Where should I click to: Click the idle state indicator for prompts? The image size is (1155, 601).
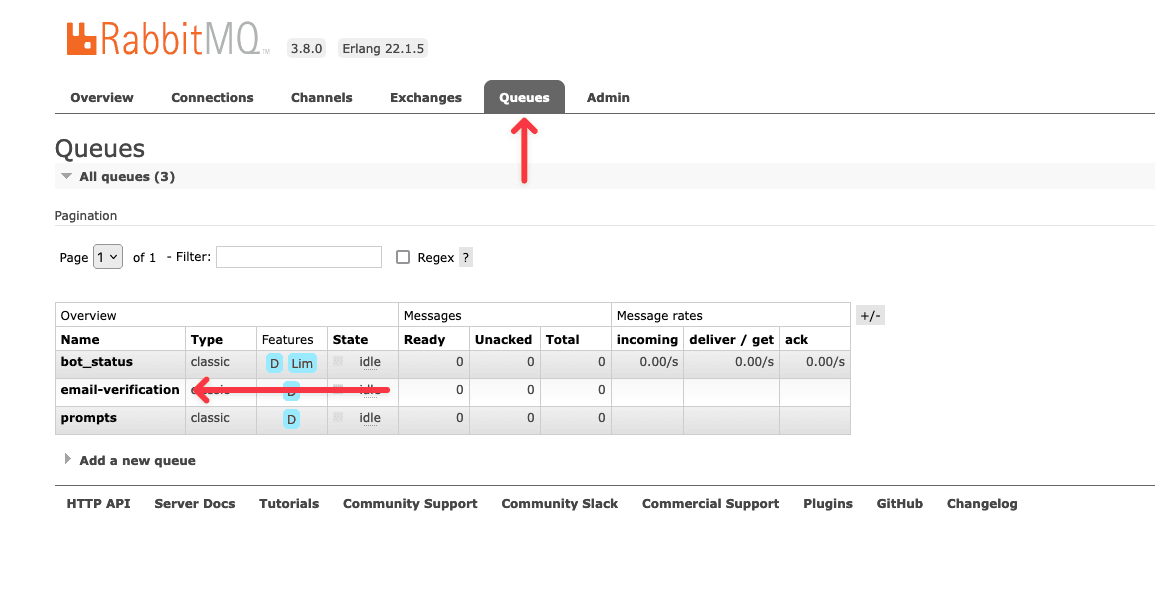coord(370,418)
